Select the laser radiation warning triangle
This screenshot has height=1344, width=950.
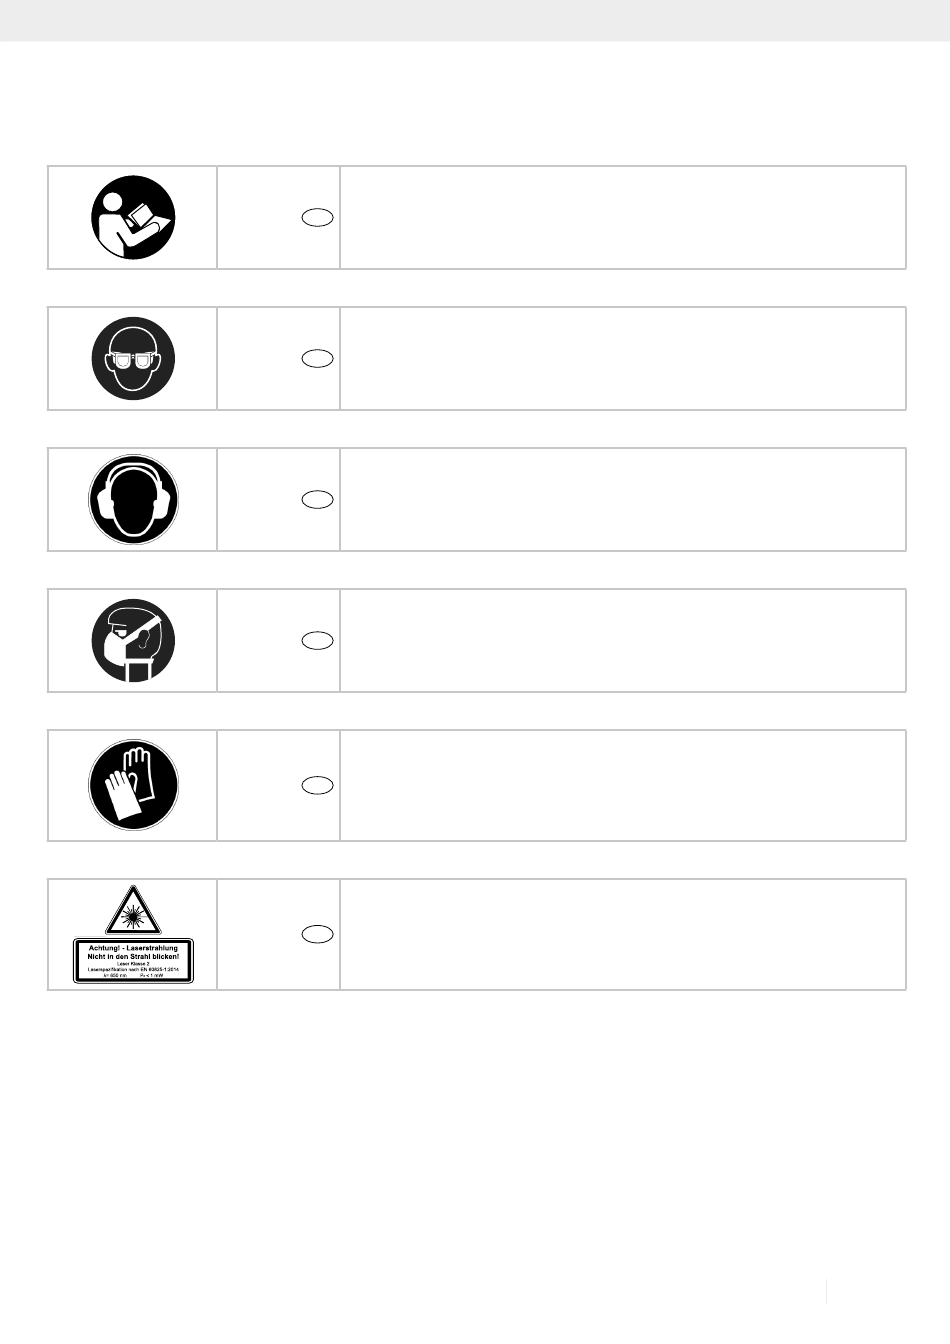(133, 909)
